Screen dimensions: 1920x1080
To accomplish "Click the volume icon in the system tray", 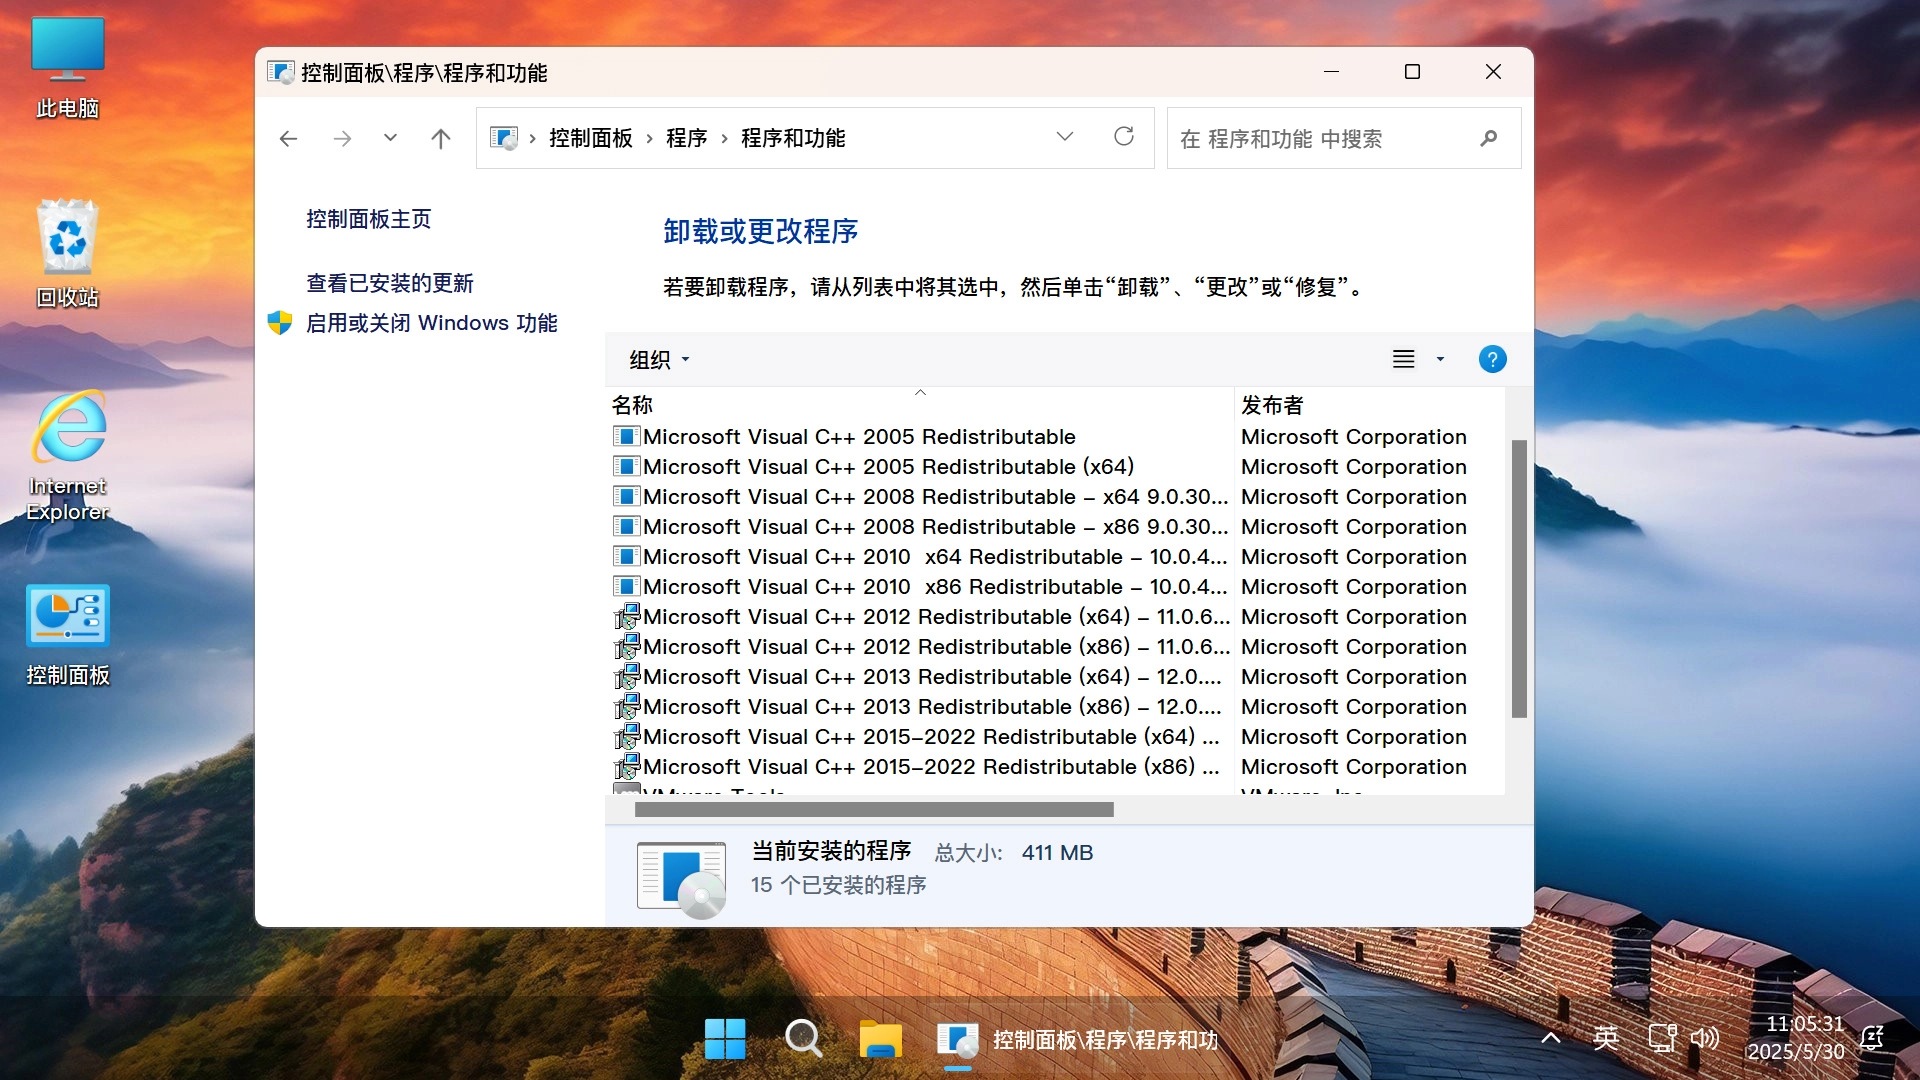I will tap(1705, 1039).
